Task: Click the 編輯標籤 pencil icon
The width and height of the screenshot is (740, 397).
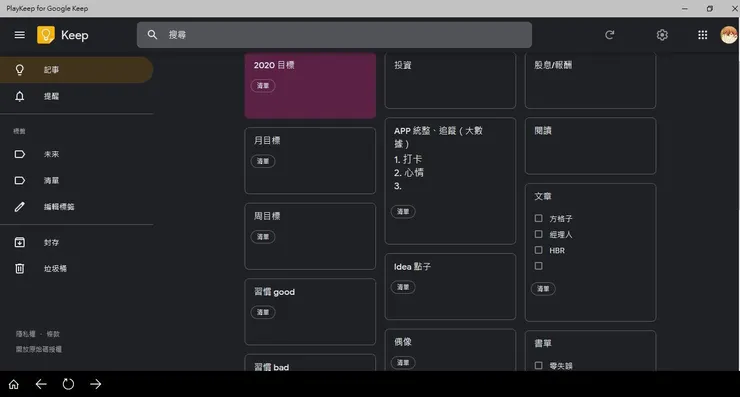Action: [x=19, y=207]
